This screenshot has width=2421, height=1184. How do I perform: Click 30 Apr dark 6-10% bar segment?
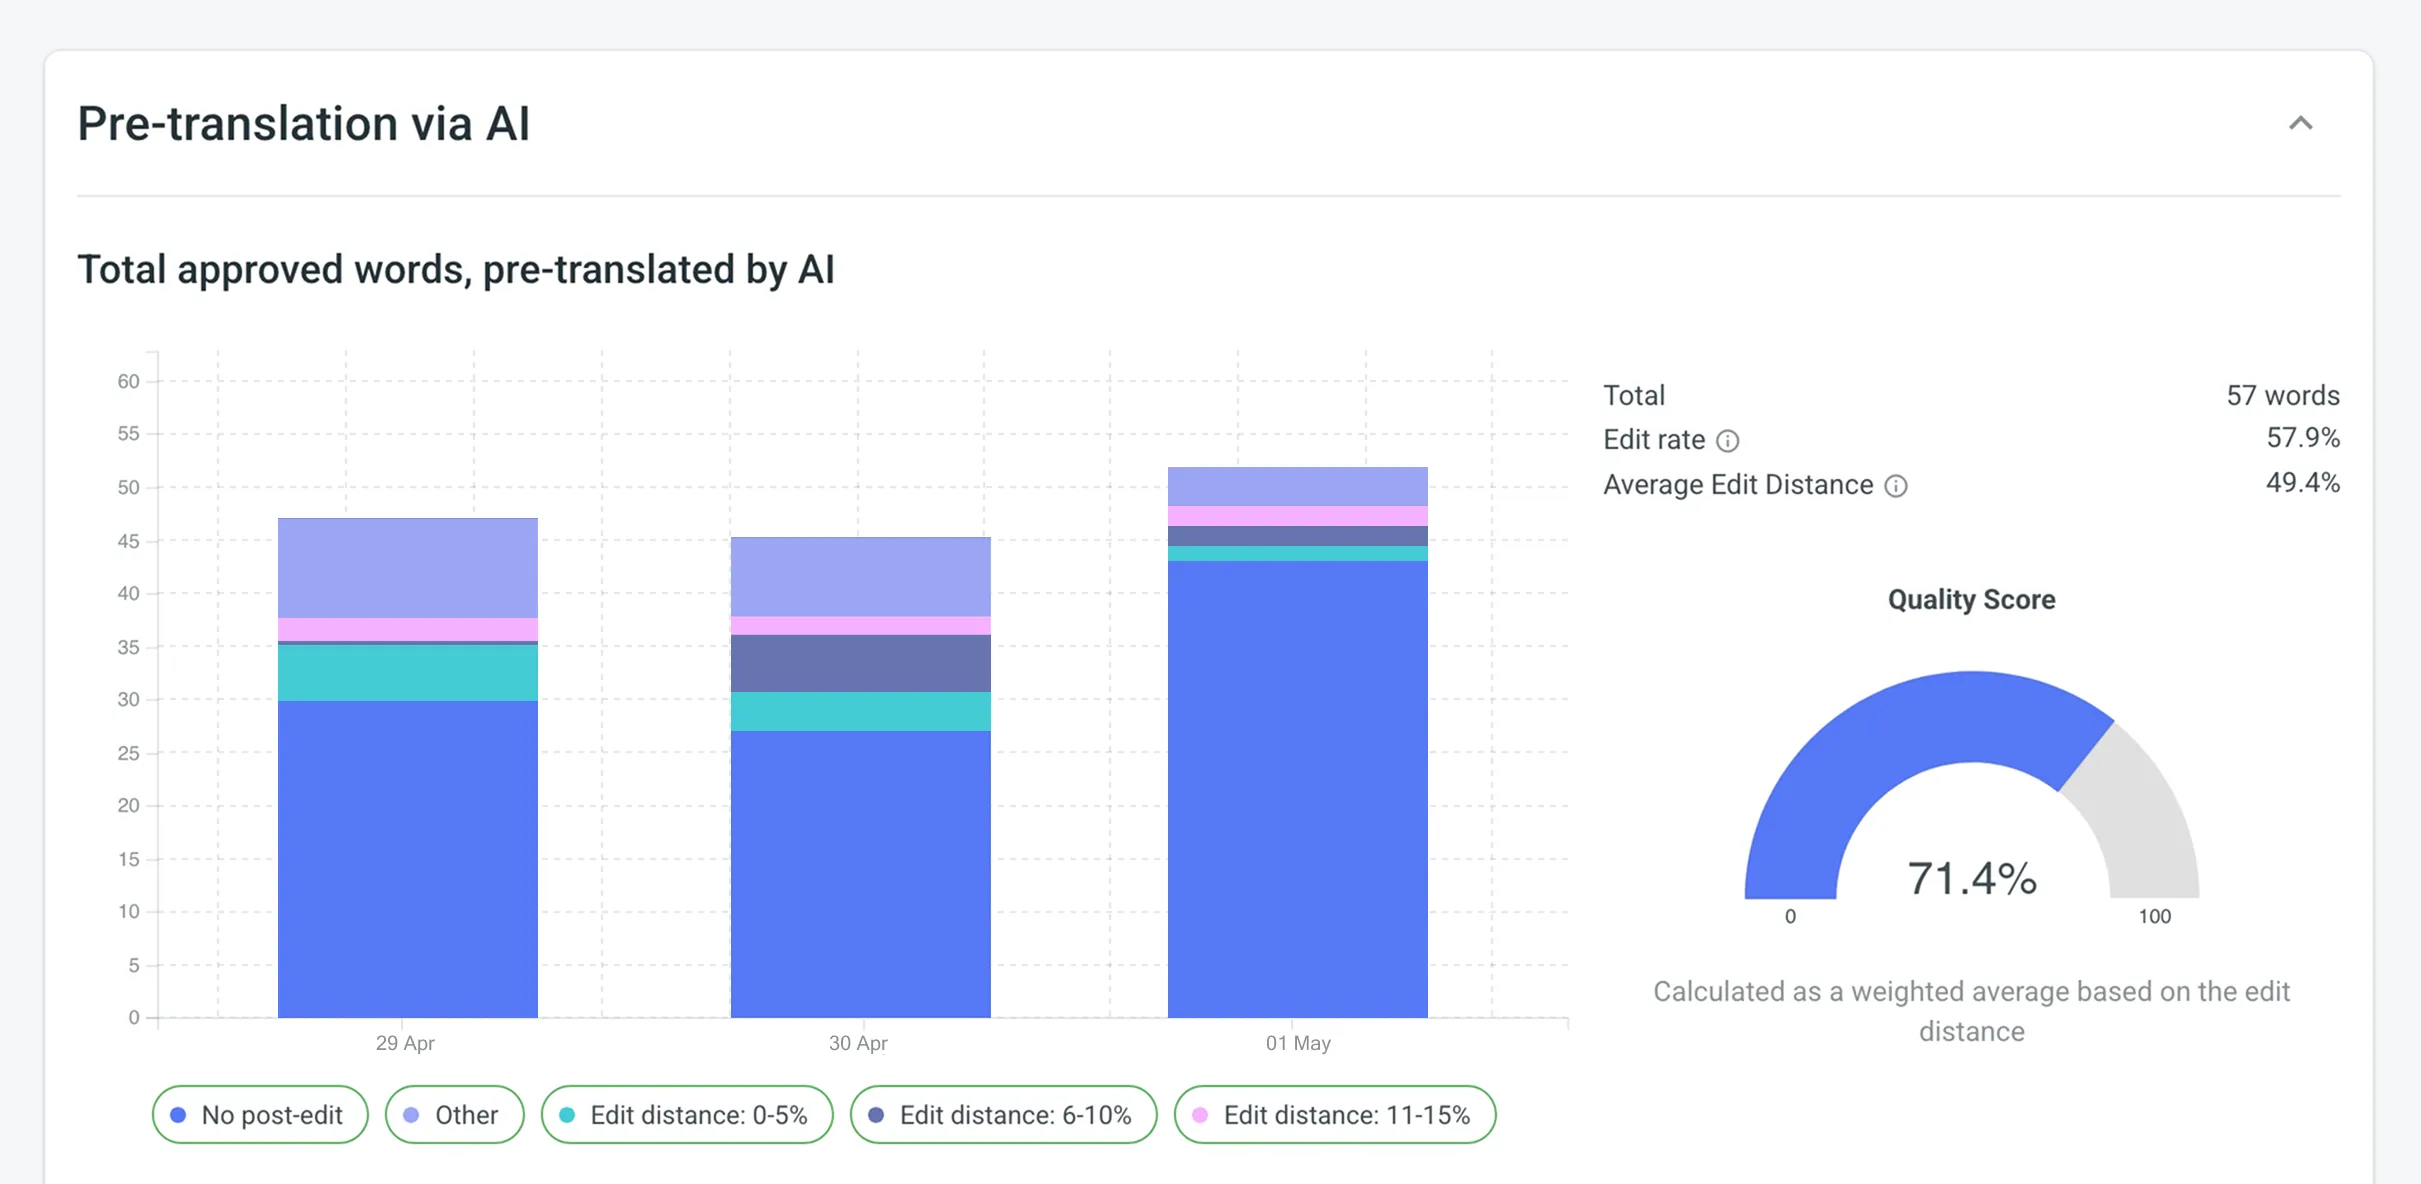pyautogui.click(x=860, y=663)
